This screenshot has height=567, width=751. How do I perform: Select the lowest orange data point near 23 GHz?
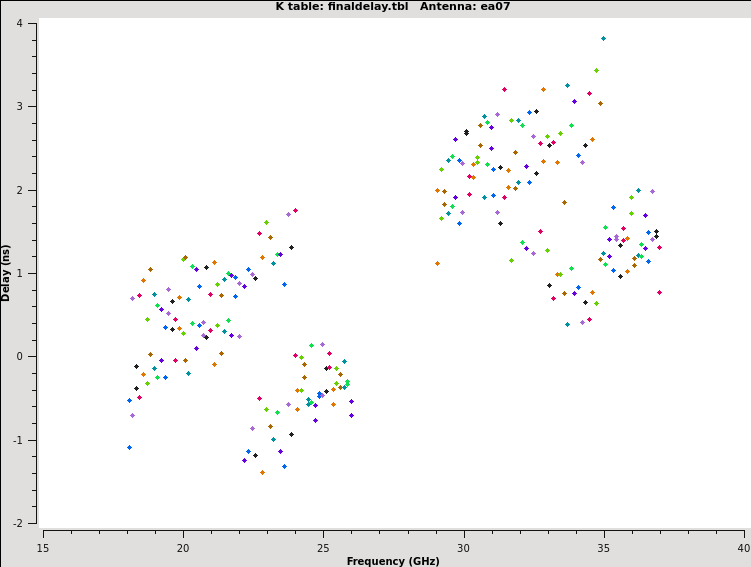coord(263,472)
